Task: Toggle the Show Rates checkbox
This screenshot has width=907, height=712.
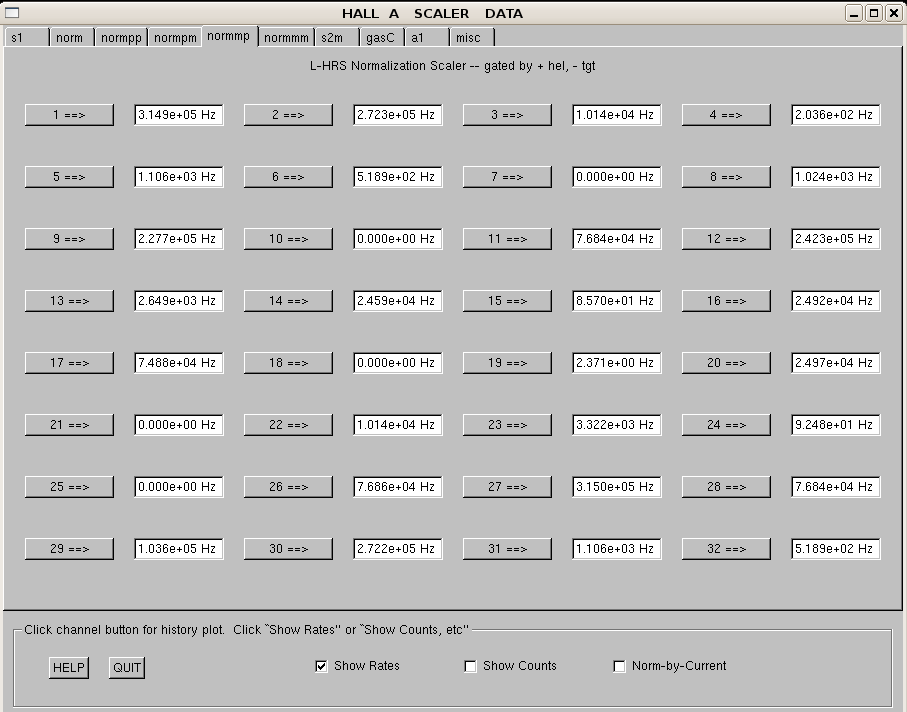Action: click(x=321, y=666)
